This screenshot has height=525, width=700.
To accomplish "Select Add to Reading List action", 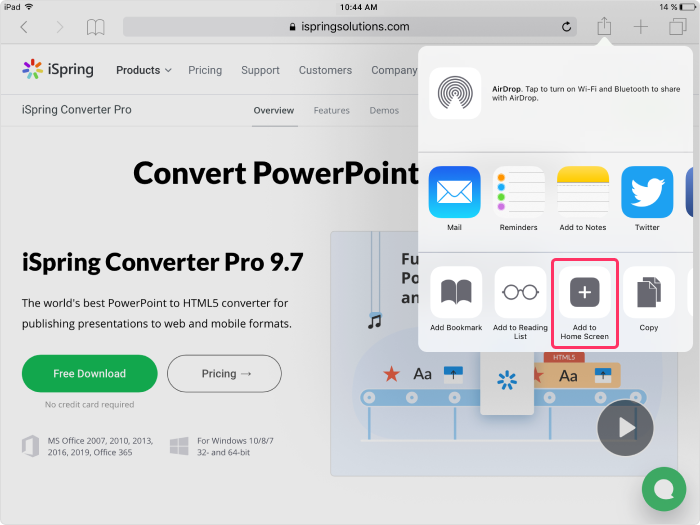I will click(x=521, y=292).
